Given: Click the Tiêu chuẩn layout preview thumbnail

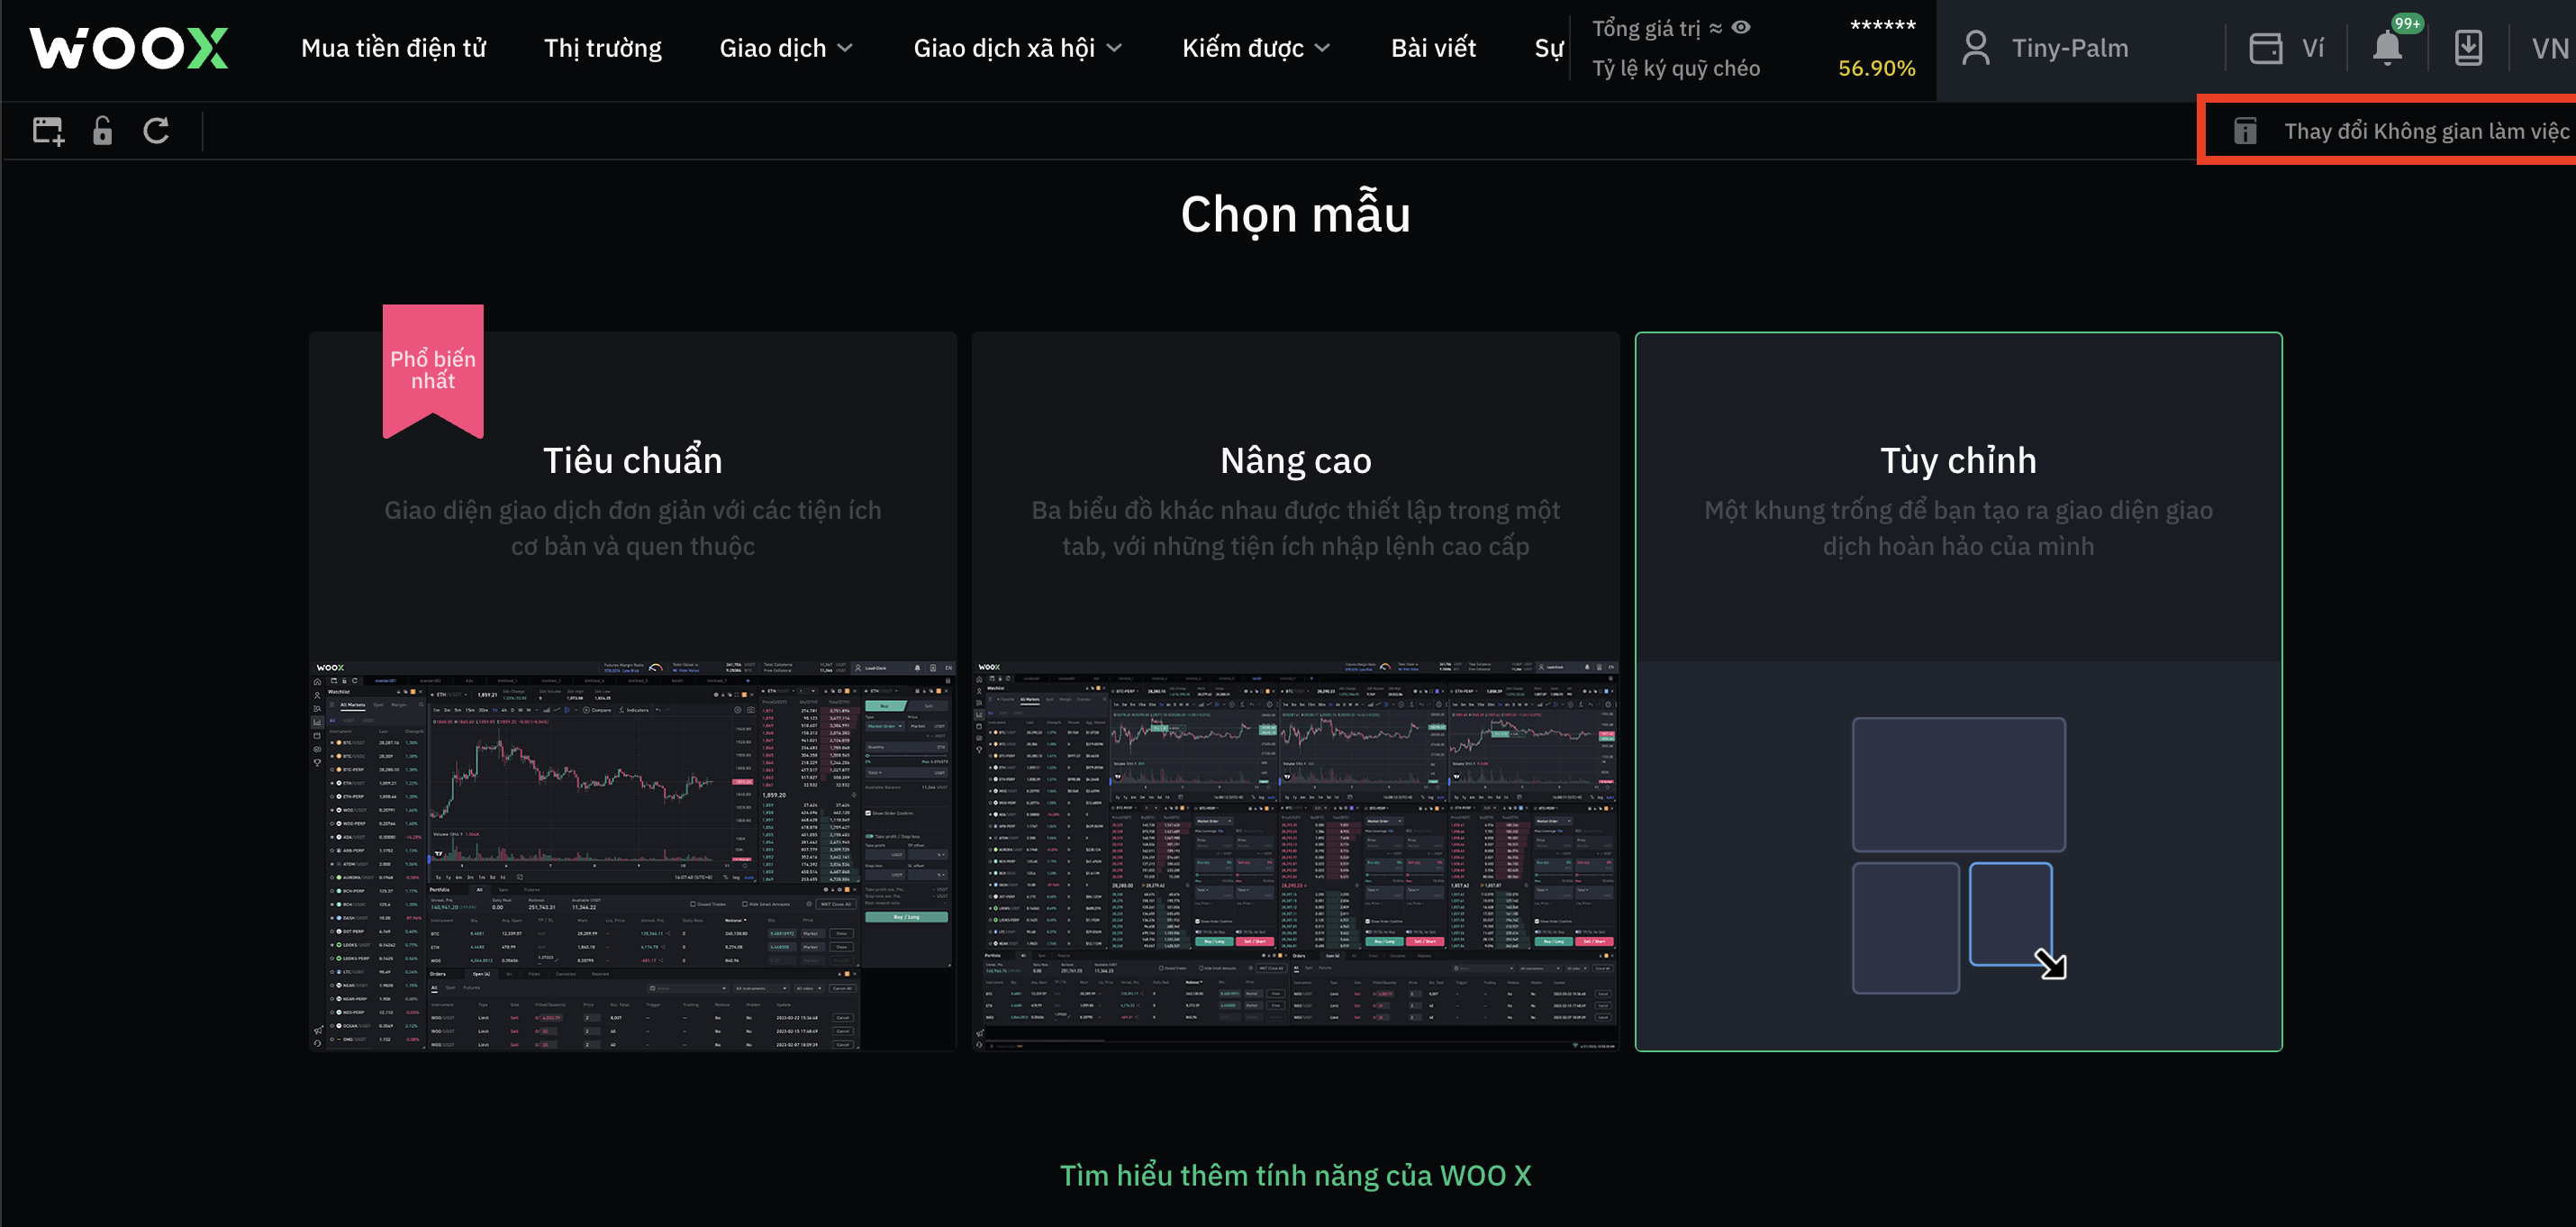Looking at the screenshot, I should point(633,855).
